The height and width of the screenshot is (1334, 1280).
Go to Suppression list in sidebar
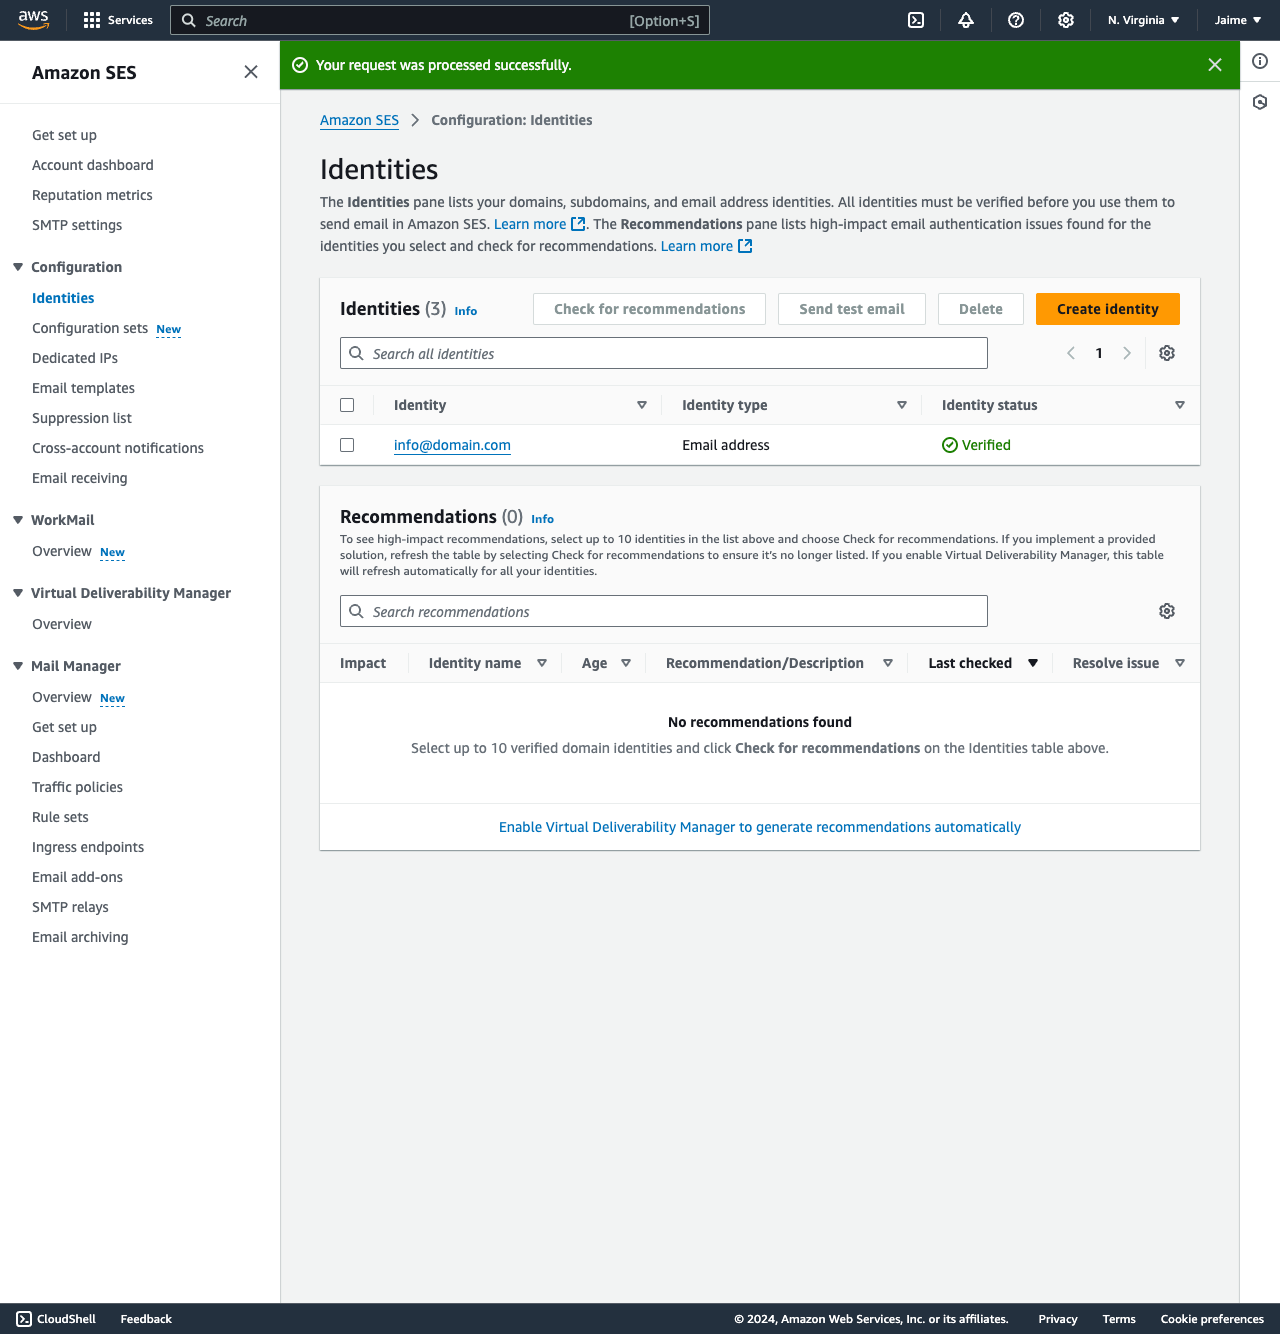[x=82, y=418]
